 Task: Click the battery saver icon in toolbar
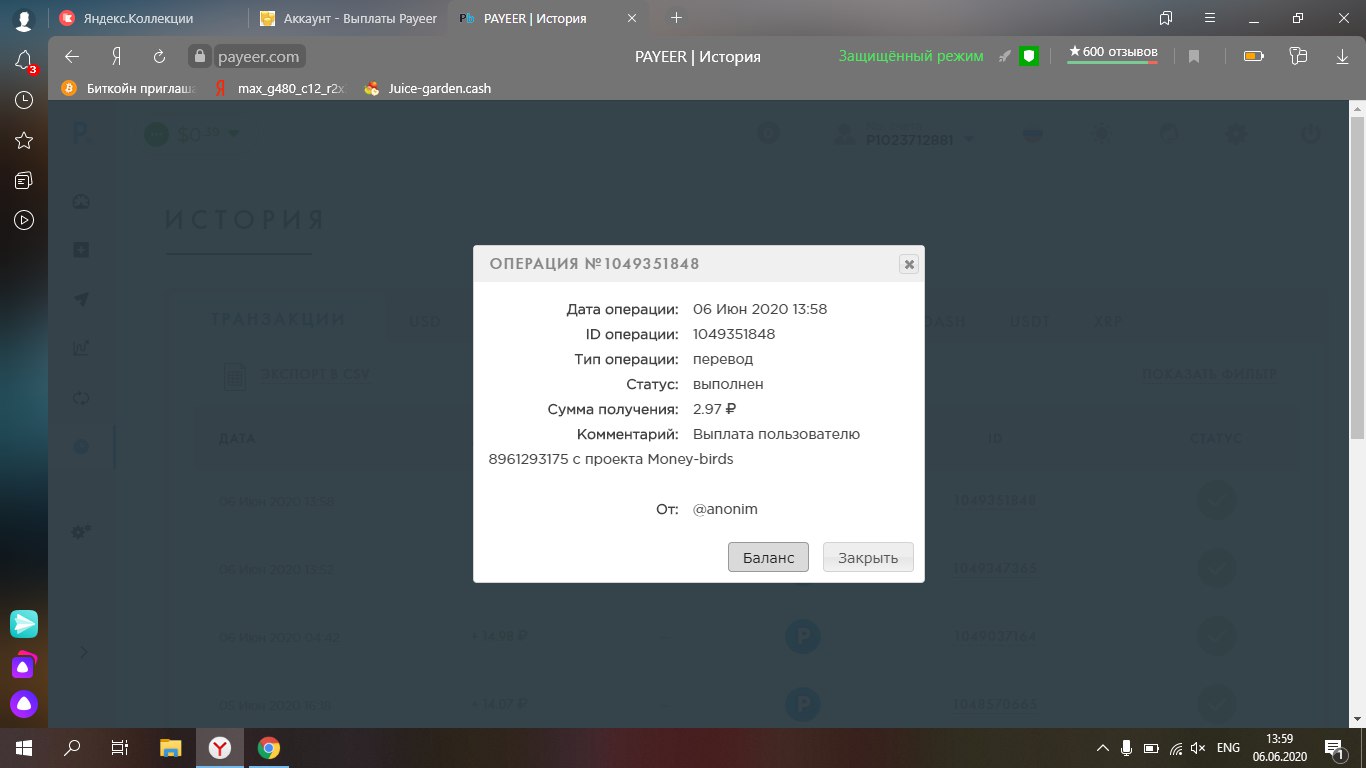coord(1253,57)
